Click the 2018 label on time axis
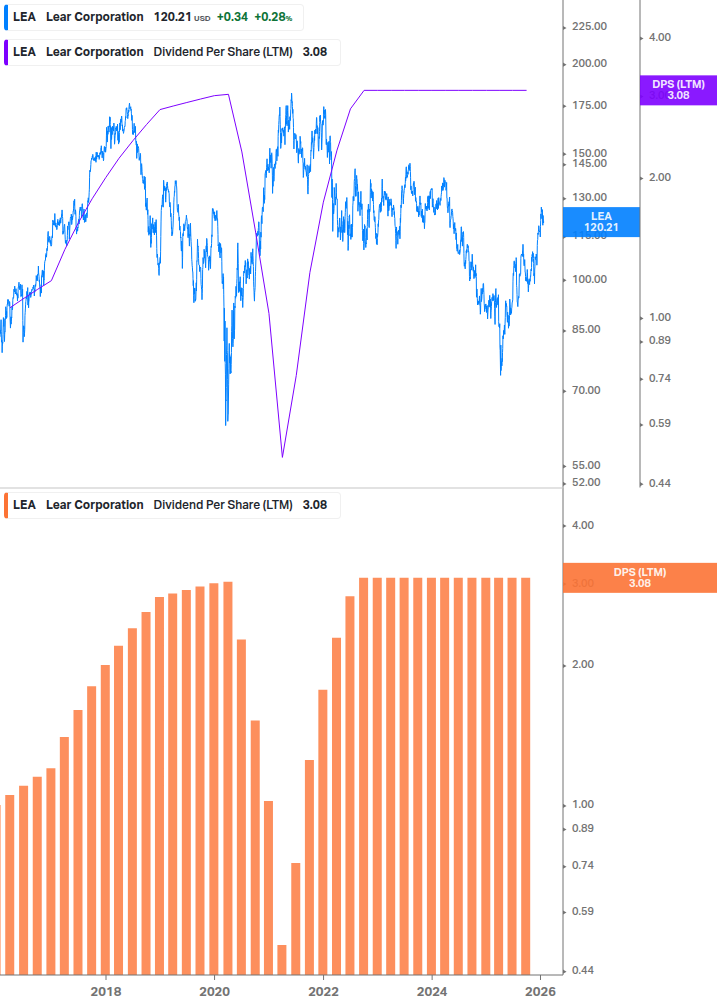This screenshot has height=1005, width=717. 106,992
